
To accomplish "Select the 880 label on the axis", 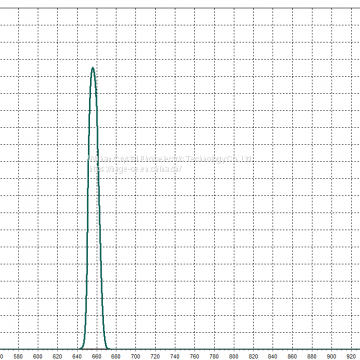I will (312, 356).
